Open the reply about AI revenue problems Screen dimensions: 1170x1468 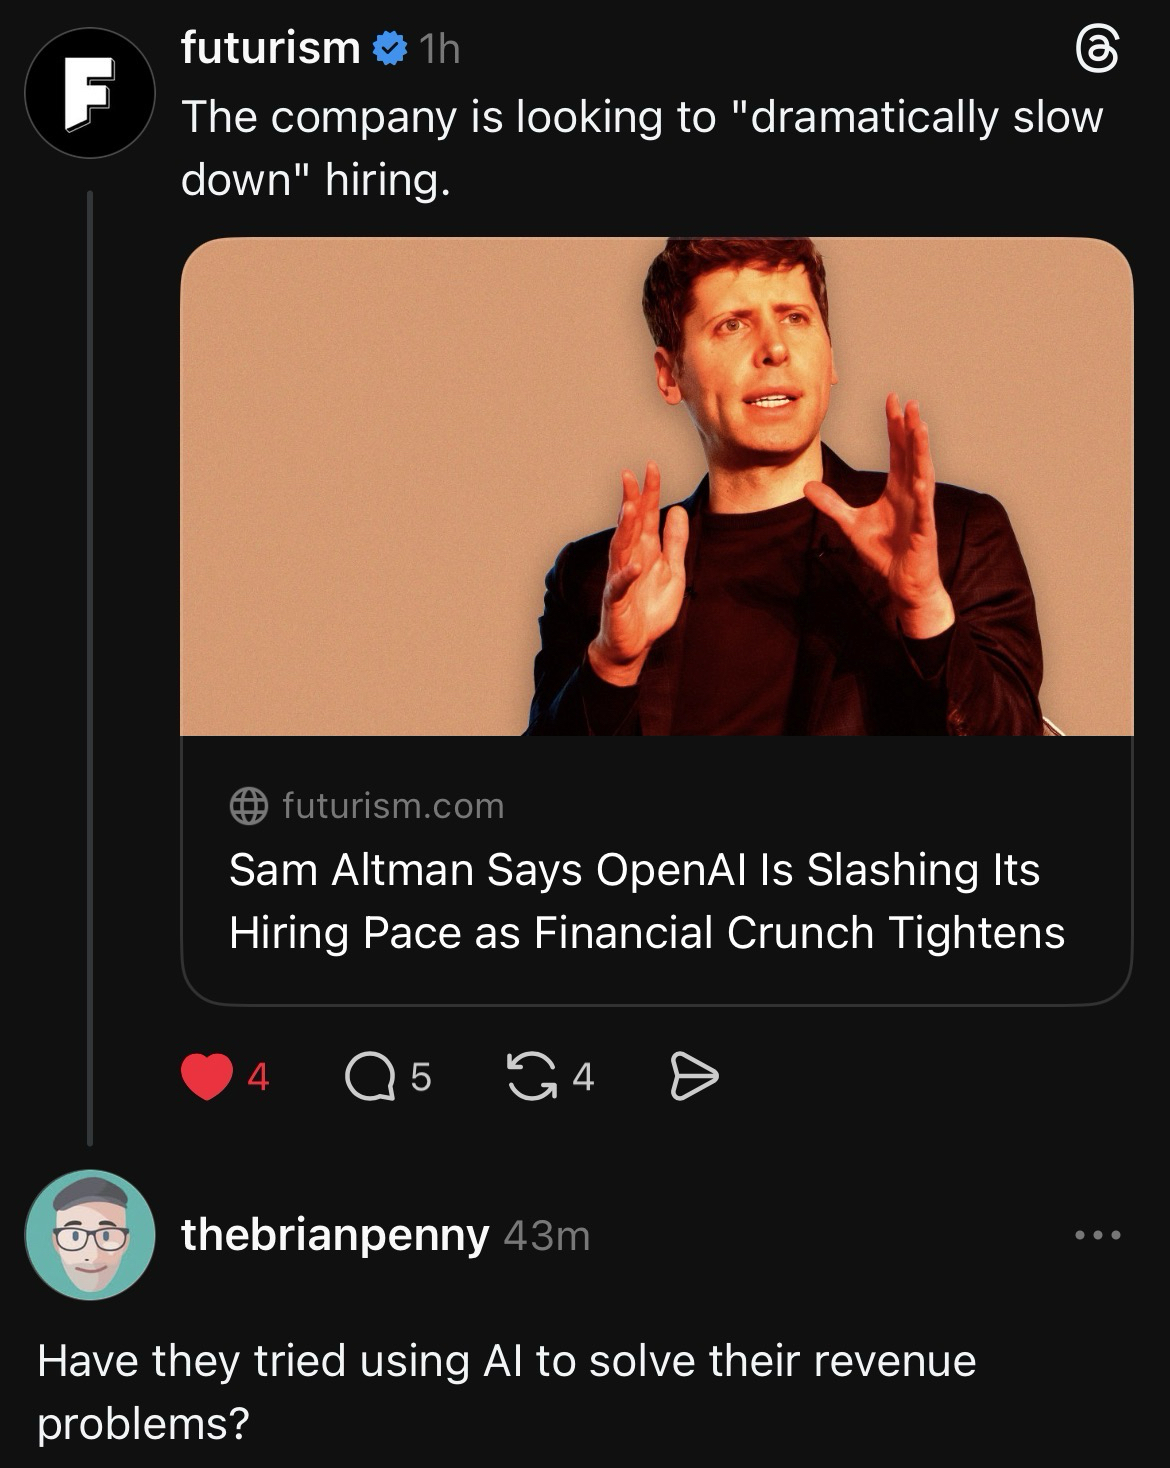click(x=506, y=1391)
